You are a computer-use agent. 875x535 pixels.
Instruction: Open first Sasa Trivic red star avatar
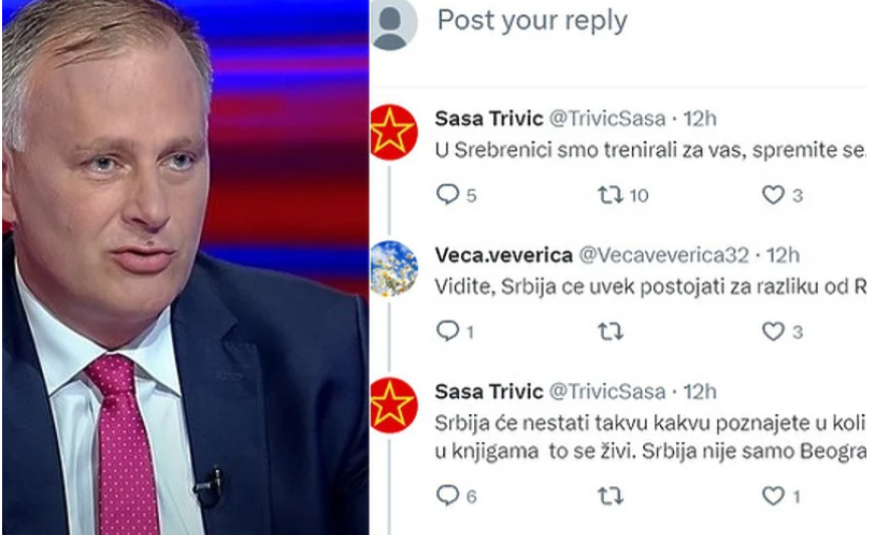point(393,132)
